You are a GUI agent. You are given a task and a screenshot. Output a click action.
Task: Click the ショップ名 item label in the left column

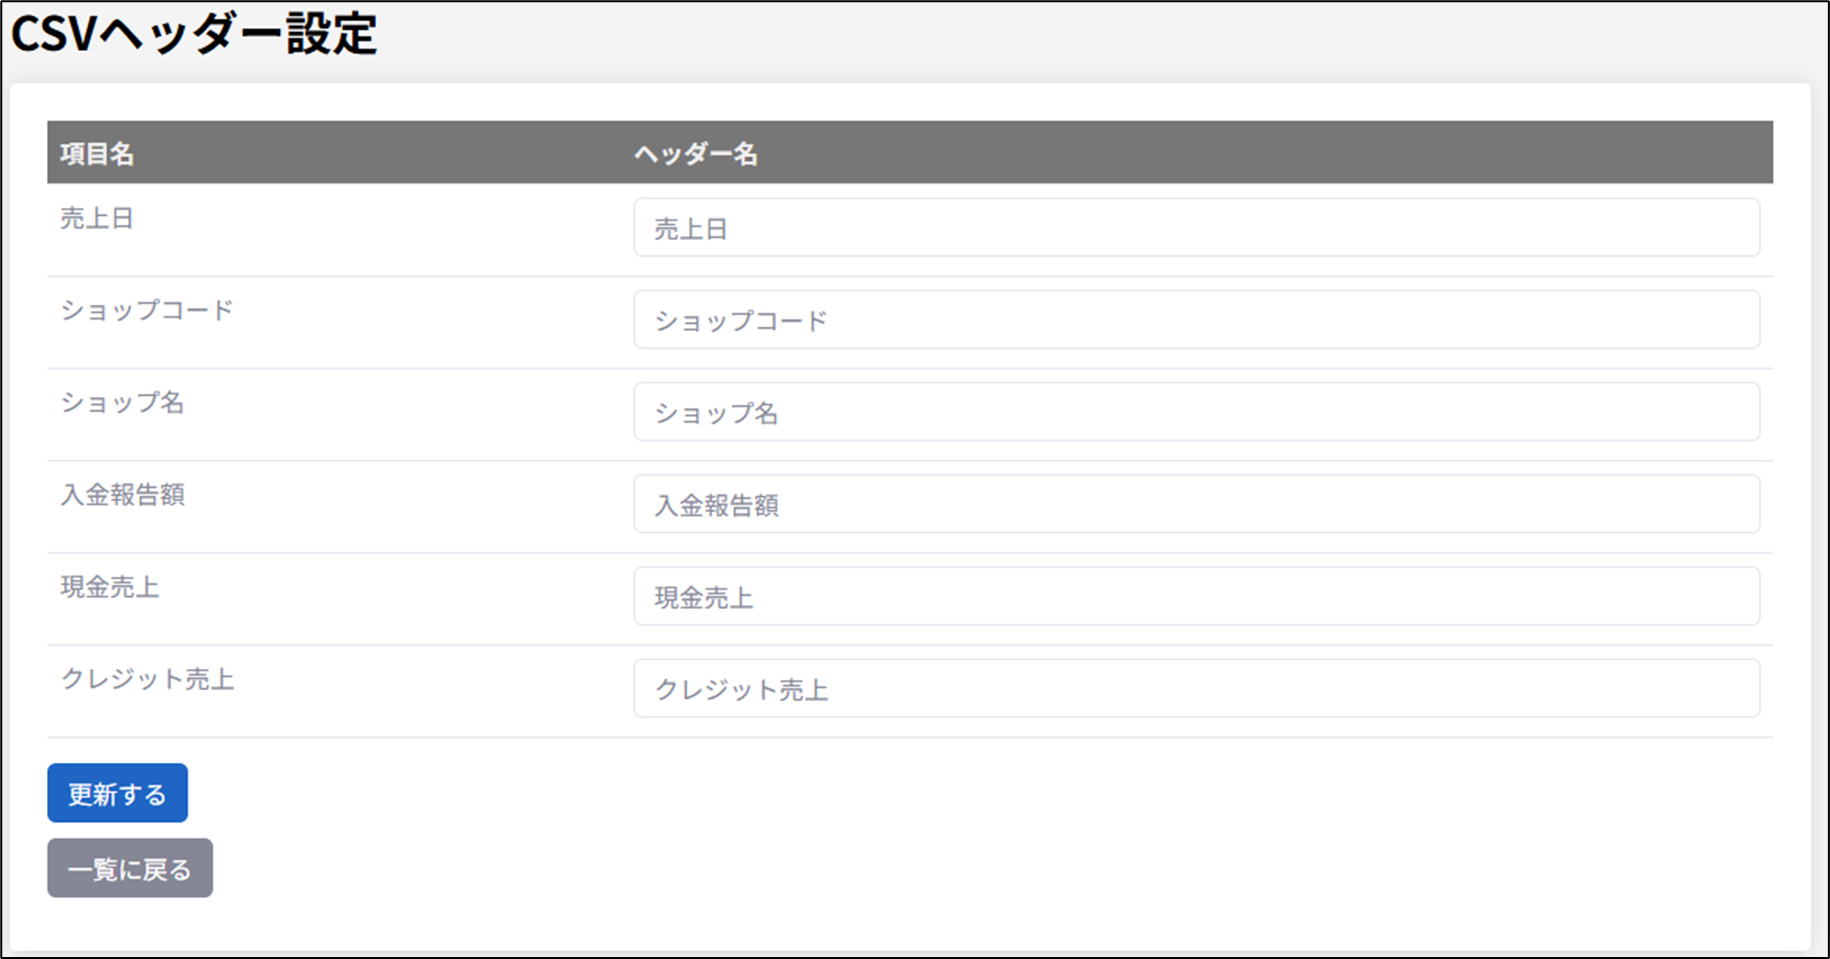(x=122, y=403)
